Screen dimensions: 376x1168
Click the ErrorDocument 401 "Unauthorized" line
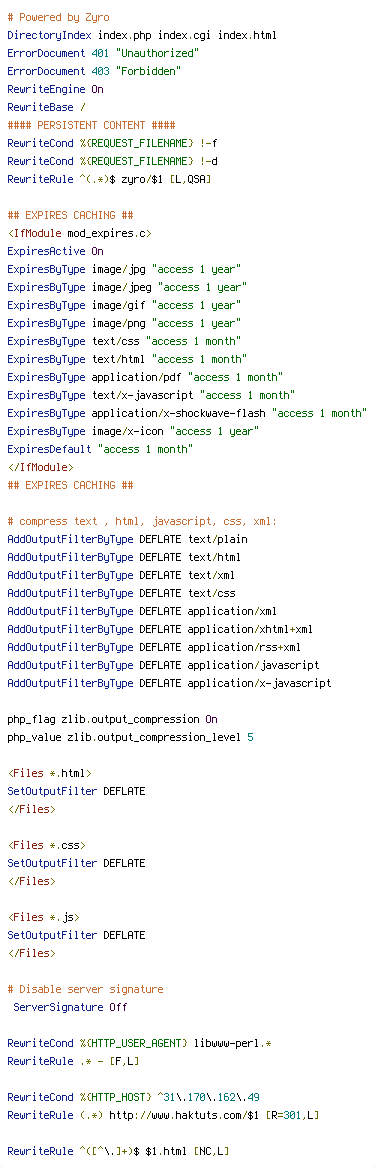click(103, 53)
